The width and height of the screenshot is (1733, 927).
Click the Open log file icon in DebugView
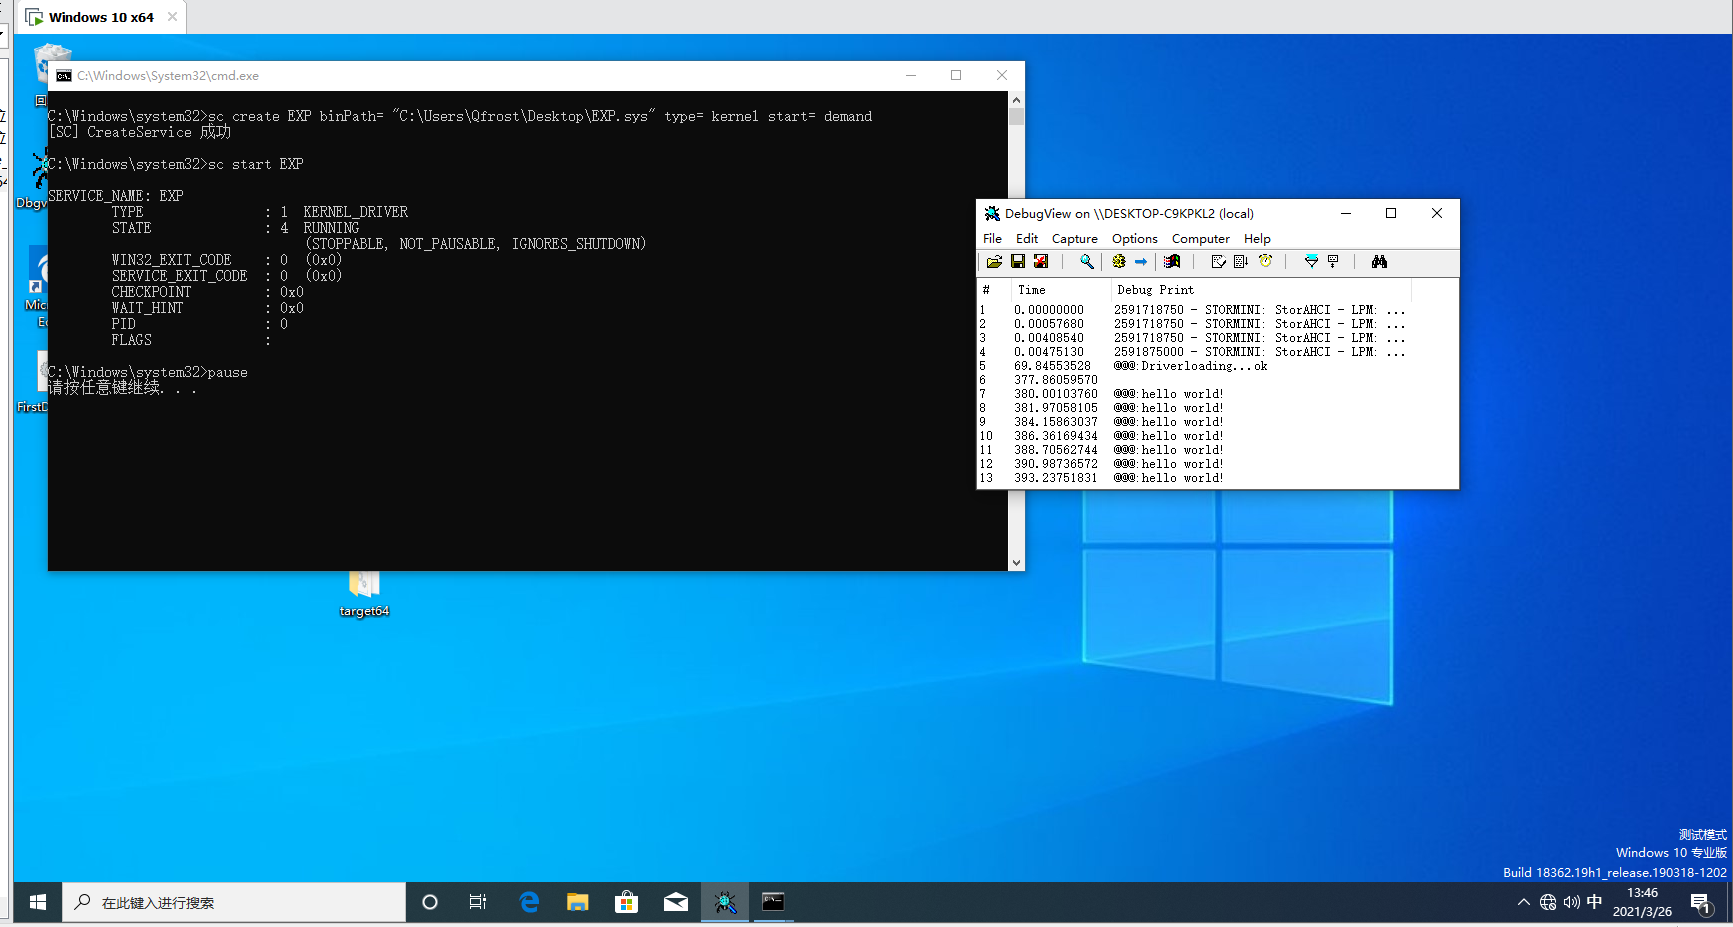pyautogui.click(x=994, y=262)
